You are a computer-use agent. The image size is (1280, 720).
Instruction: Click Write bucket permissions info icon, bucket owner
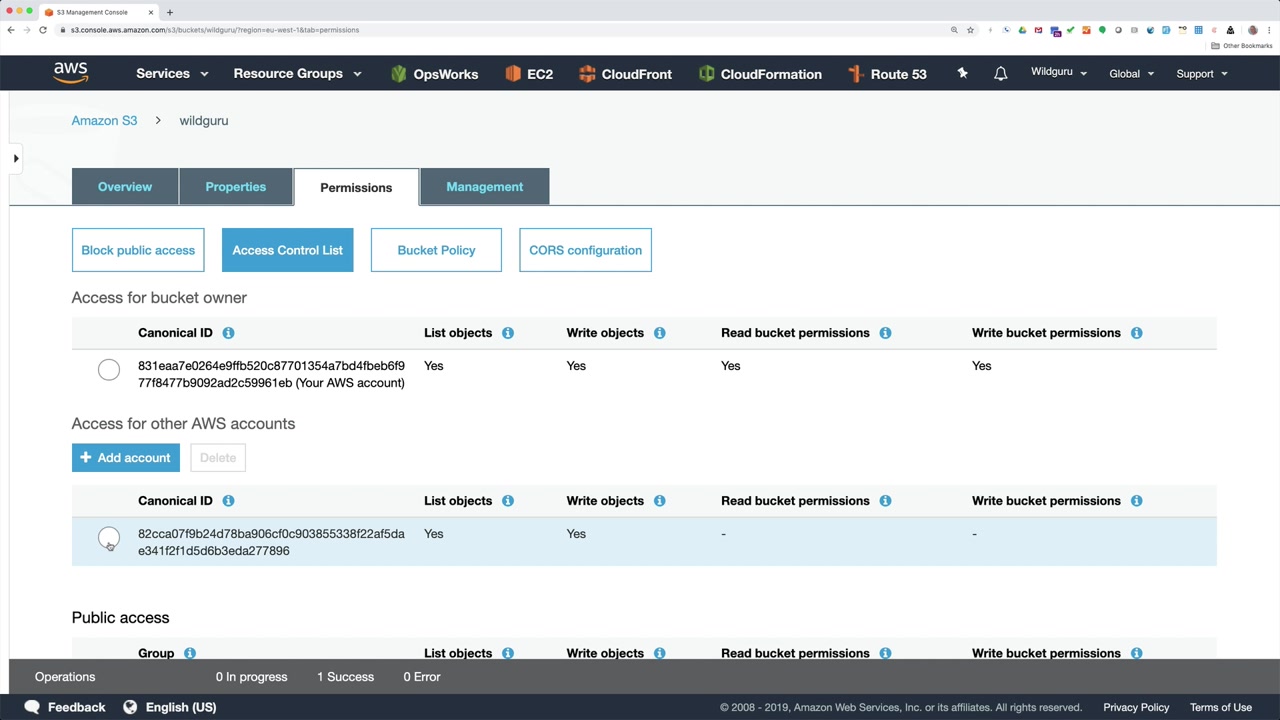tap(1136, 333)
